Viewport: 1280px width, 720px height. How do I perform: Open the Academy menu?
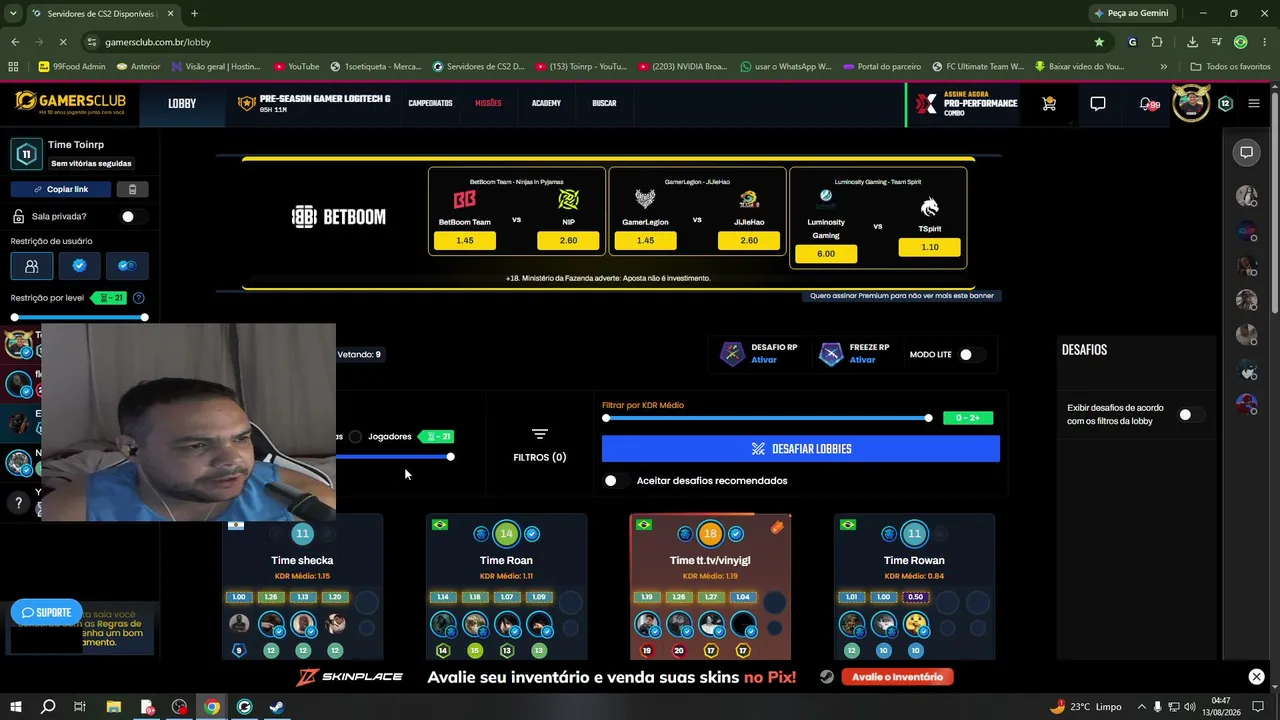[x=546, y=103]
